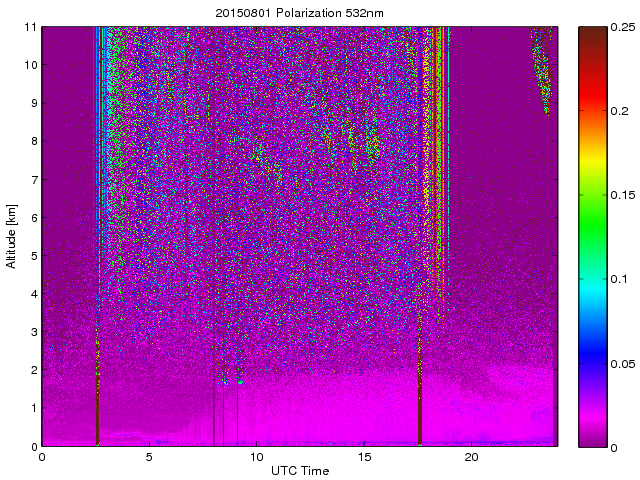Click the x-axis tick label 15

tap(365, 457)
